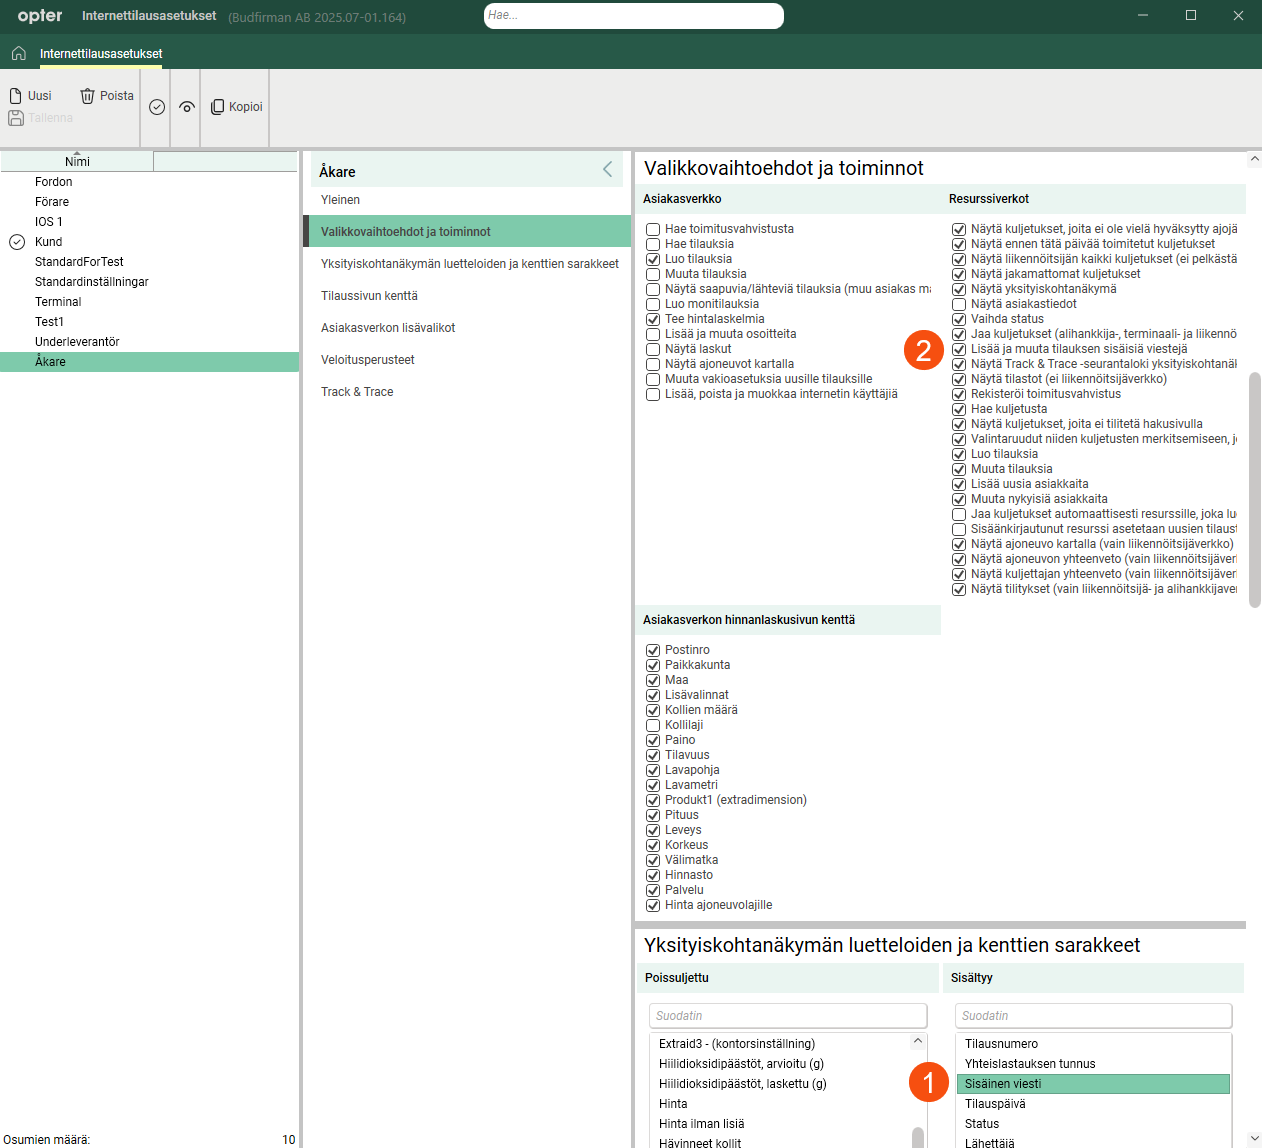1262x1148 pixels.
Task: Sort list by Nimi column header
Action: coord(77,162)
